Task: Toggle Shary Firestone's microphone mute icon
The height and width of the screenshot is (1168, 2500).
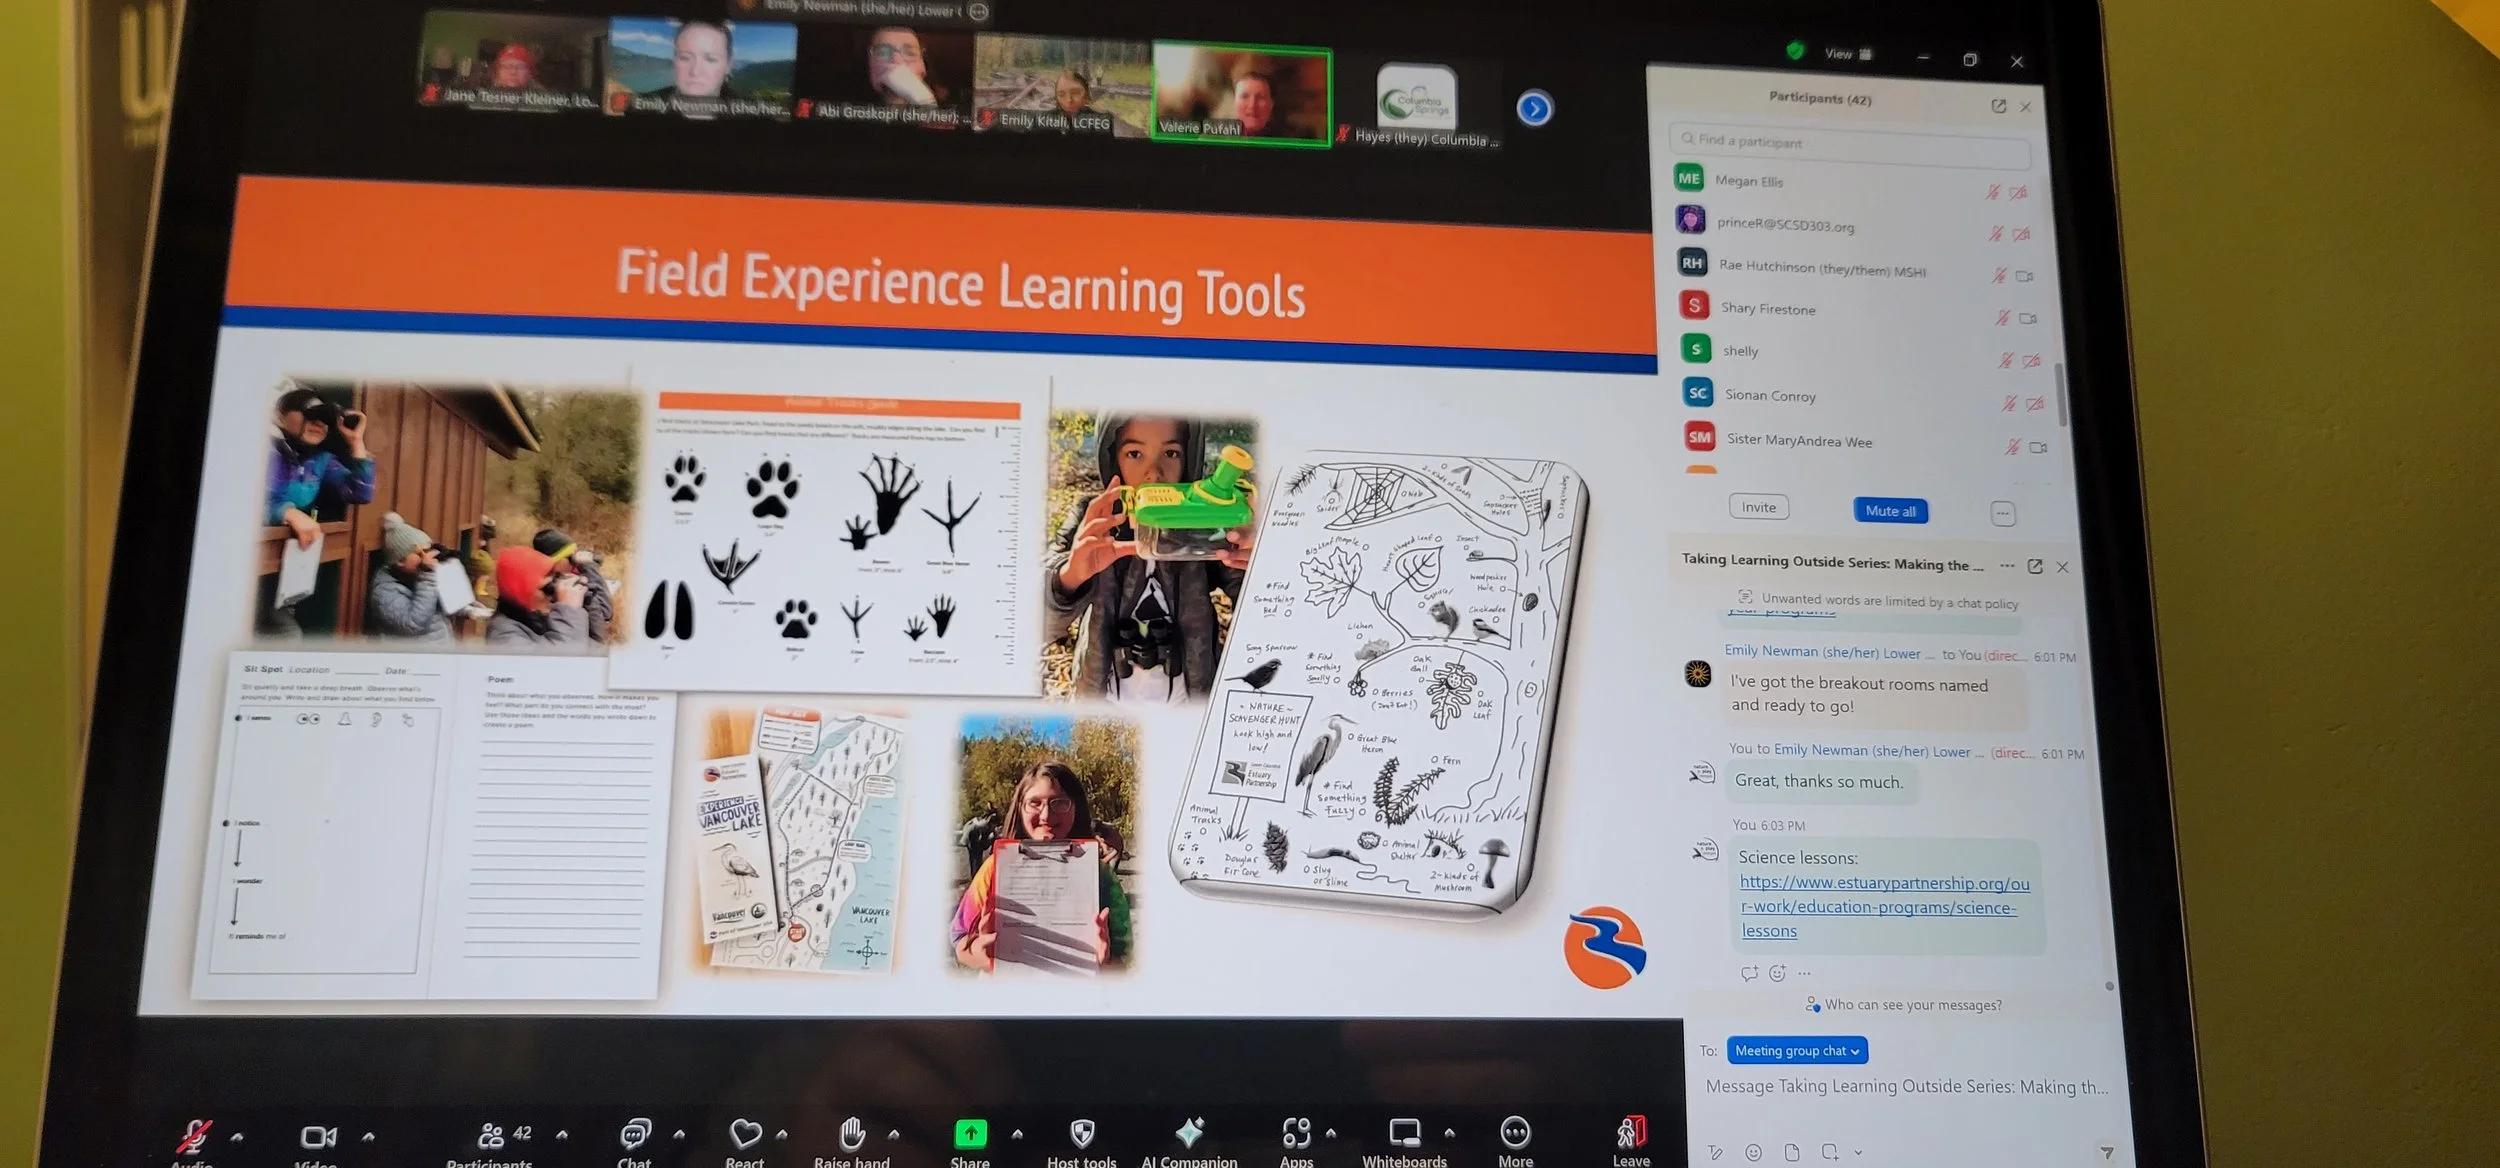Action: (x=2002, y=318)
